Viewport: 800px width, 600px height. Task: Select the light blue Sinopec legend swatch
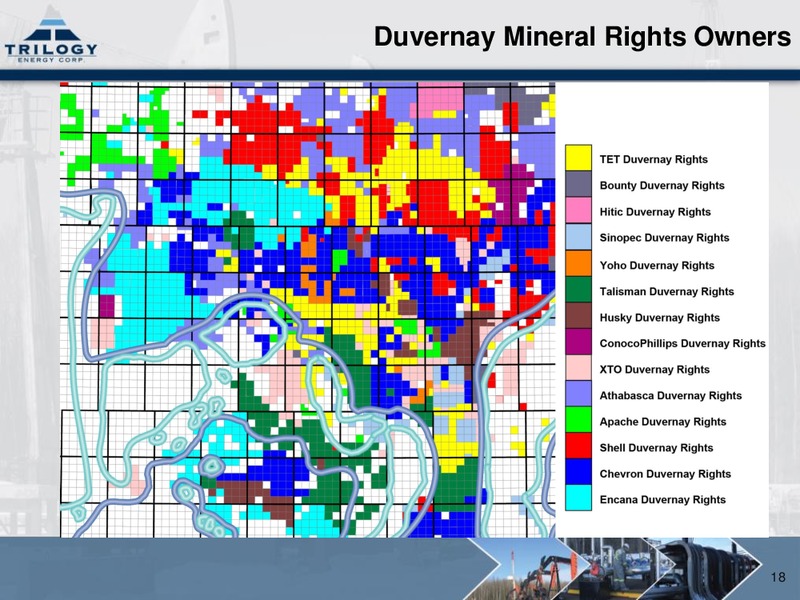(578, 236)
